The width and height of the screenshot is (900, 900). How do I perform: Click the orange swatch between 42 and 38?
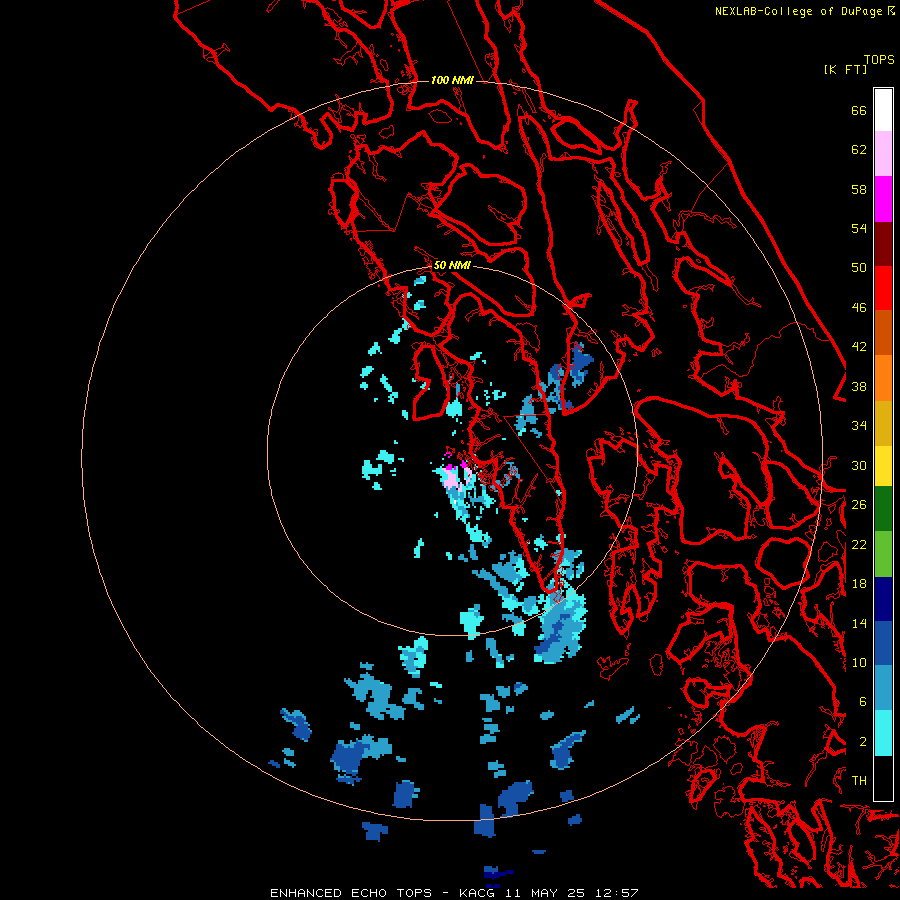[x=883, y=378]
